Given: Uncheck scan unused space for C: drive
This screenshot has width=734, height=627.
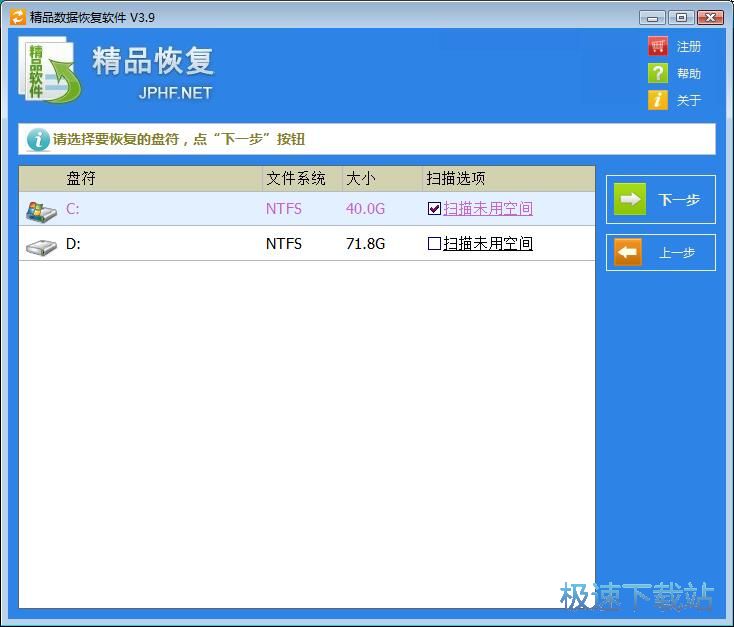Looking at the screenshot, I should click(x=434, y=208).
